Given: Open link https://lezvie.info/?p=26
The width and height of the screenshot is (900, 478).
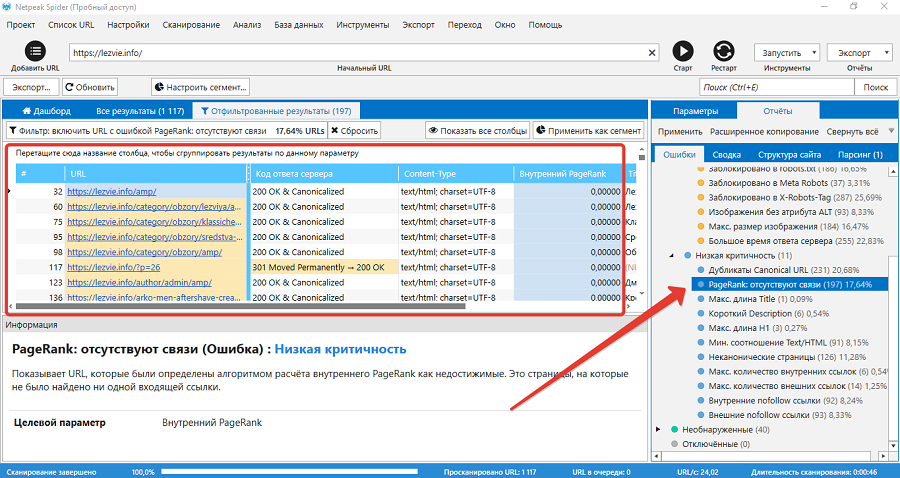Looking at the screenshot, I should coord(114,267).
